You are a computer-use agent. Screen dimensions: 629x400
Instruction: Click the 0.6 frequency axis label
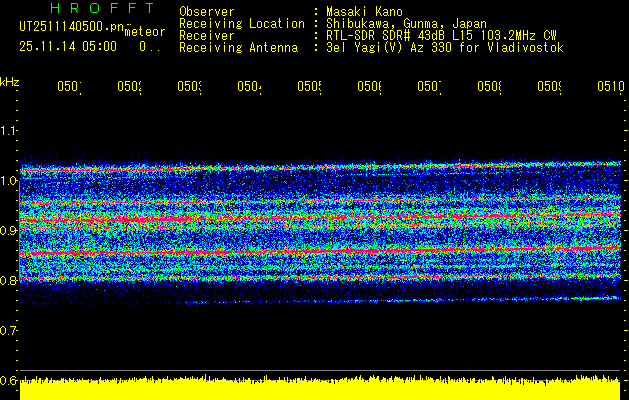click(x=8, y=380)
